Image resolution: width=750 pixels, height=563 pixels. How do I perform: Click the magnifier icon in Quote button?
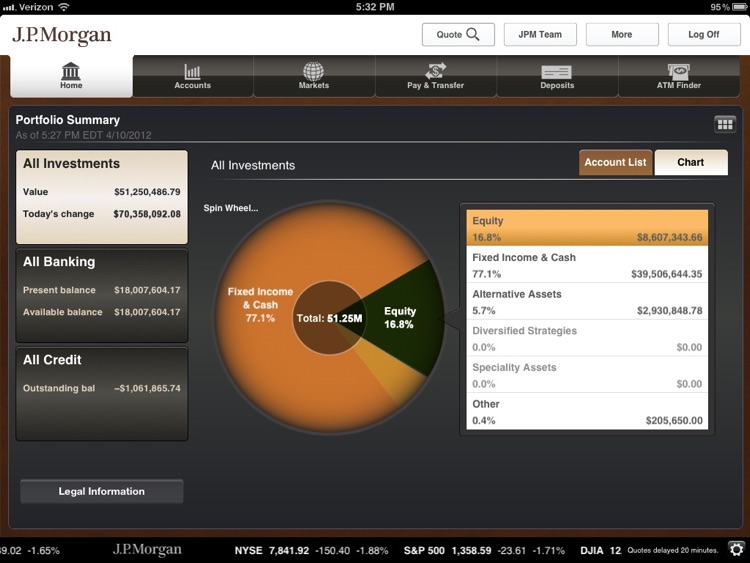473,34
